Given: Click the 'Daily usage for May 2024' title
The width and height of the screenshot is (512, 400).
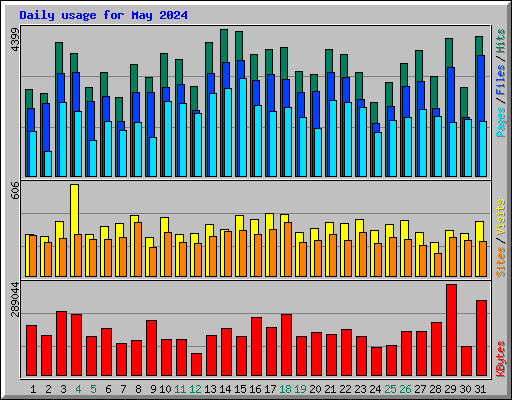Looking at the screenshot, I should [103, 15].
